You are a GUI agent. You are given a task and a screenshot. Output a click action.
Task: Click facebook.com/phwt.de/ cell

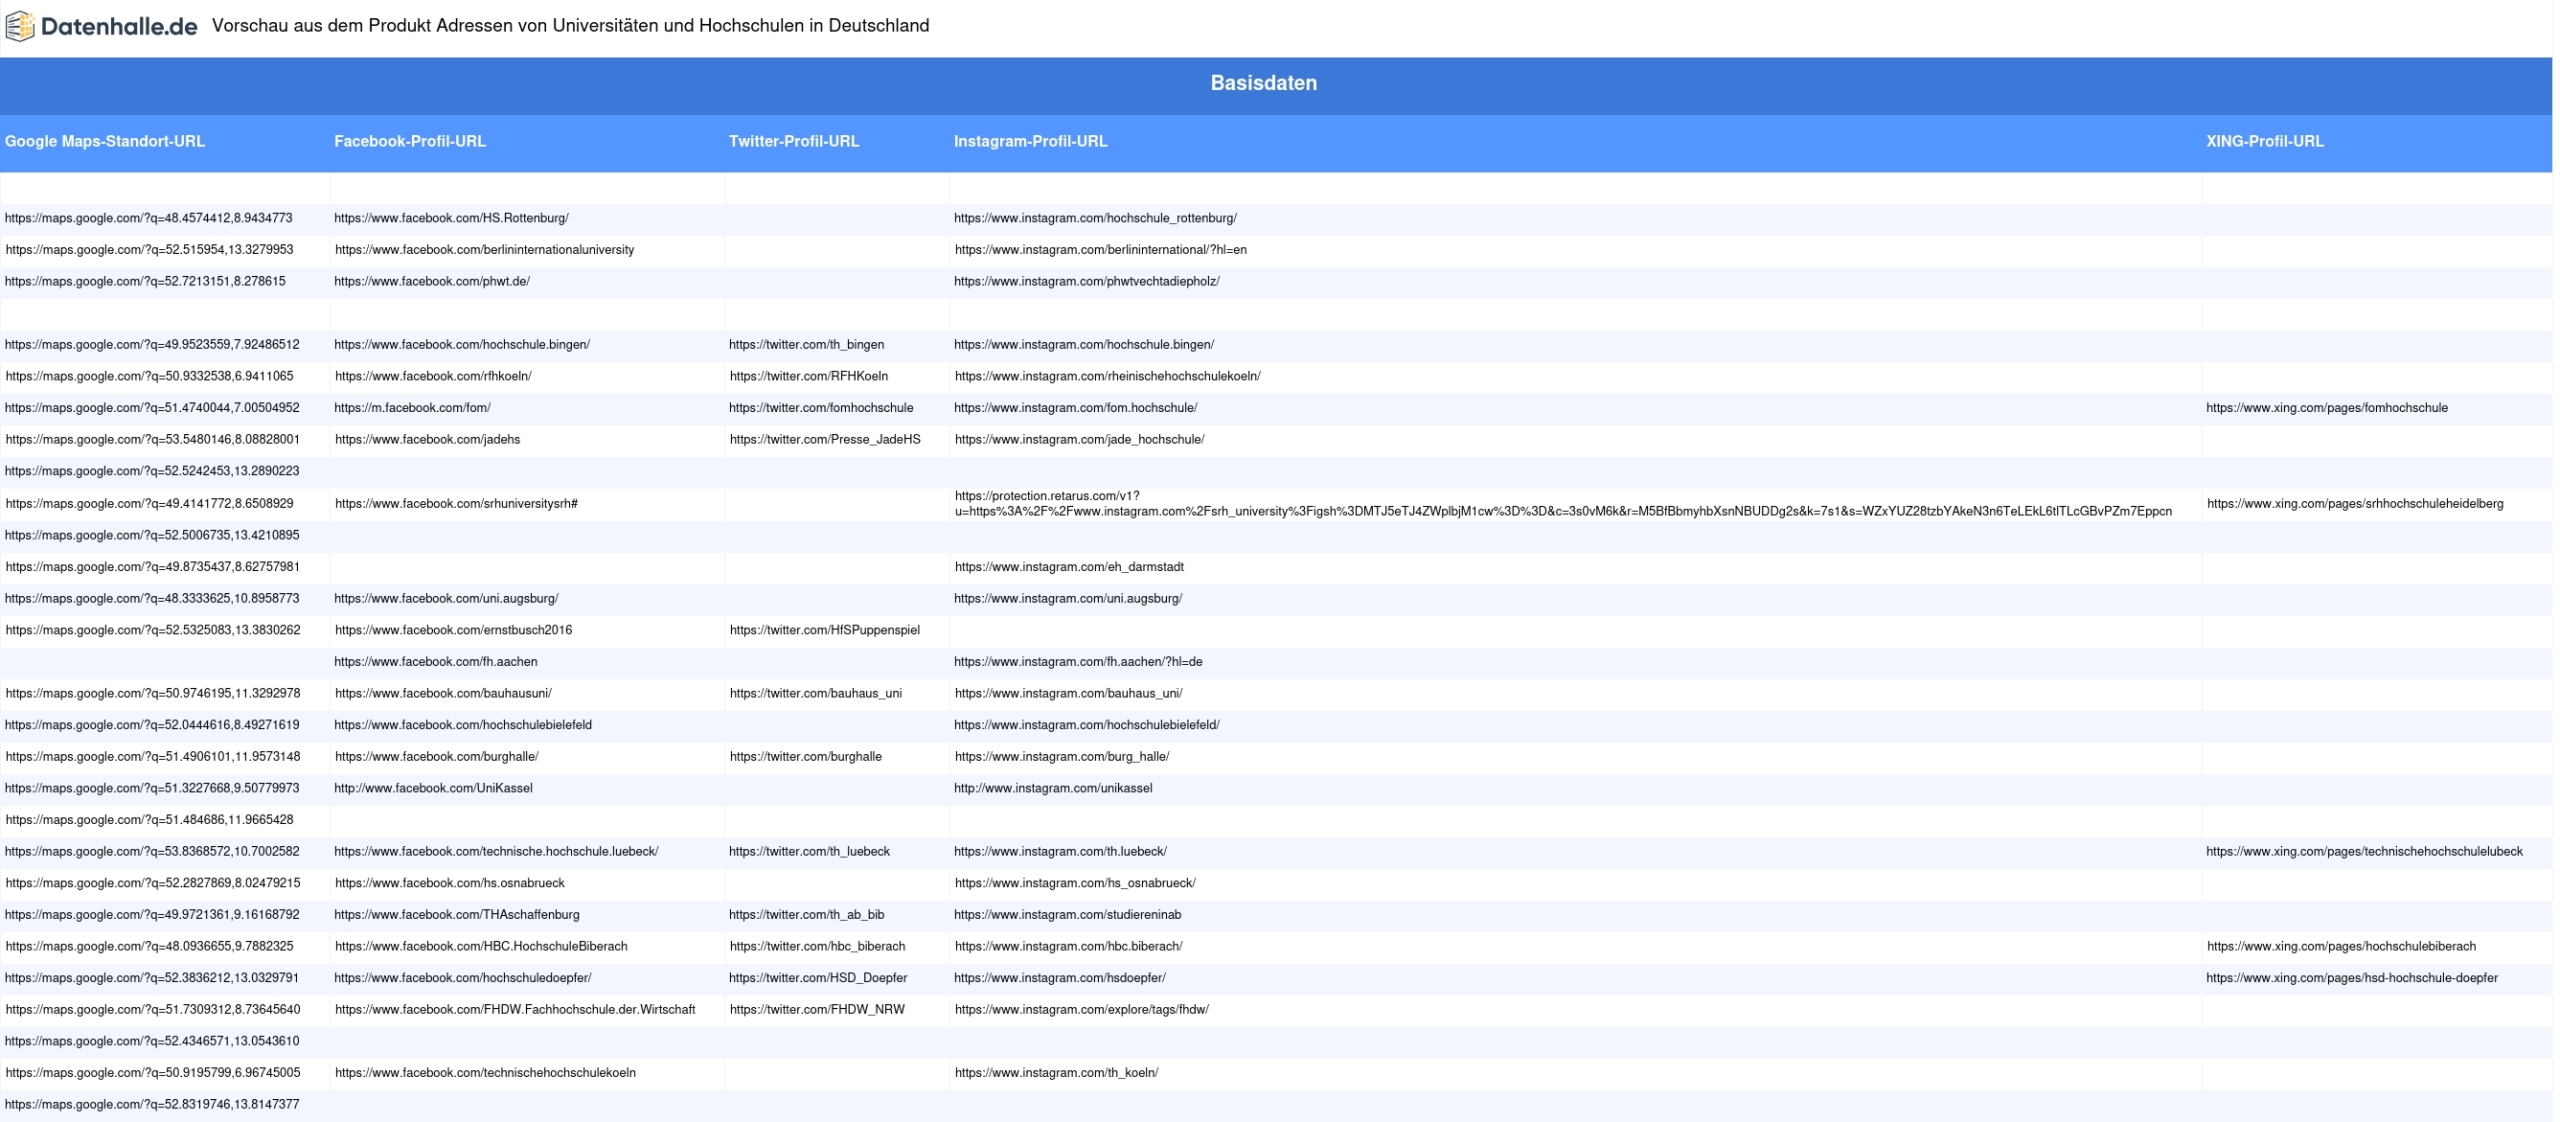coord(432,282)
